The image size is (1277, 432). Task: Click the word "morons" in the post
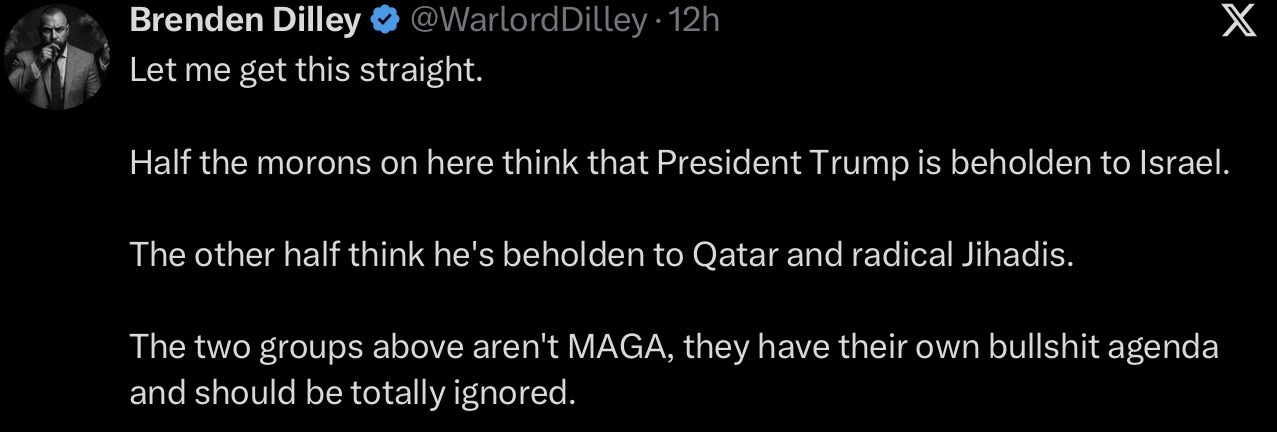pyautogui.click(x=311, y=163)
